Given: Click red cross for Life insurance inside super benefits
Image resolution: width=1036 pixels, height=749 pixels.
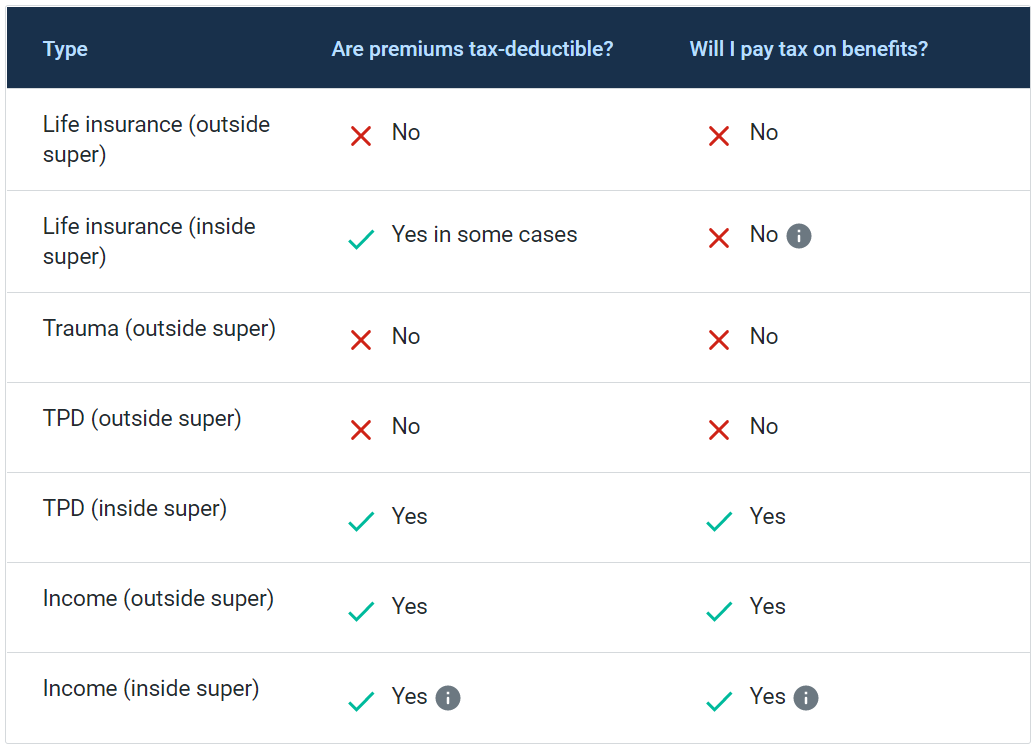Looking at the screenshot, I should (x=719, y=238).
